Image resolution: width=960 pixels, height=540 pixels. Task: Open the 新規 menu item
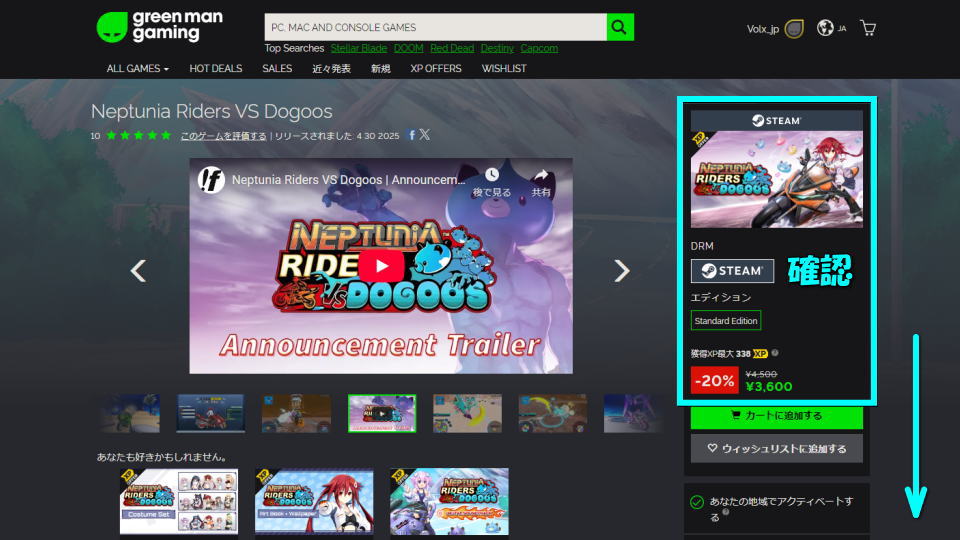(380, 69)
